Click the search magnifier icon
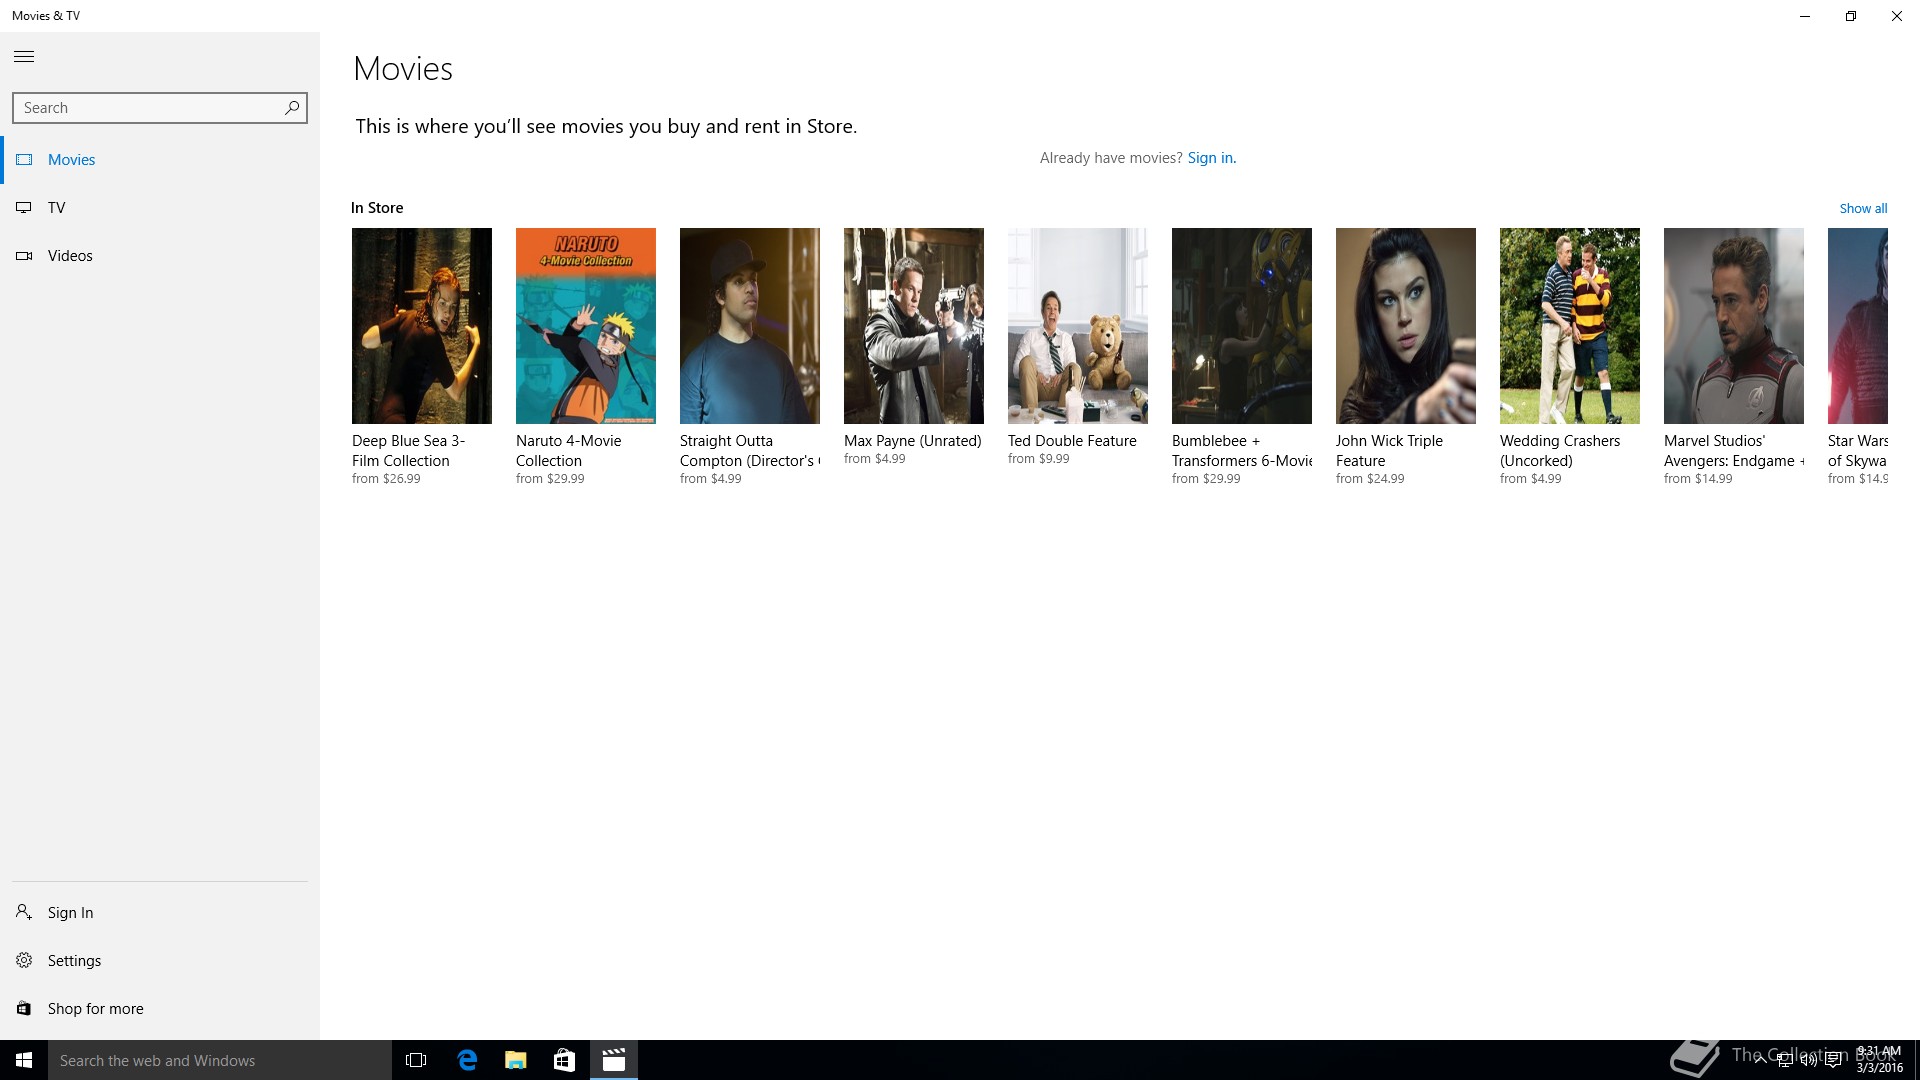The image size is (1920, 1080). 291,108
